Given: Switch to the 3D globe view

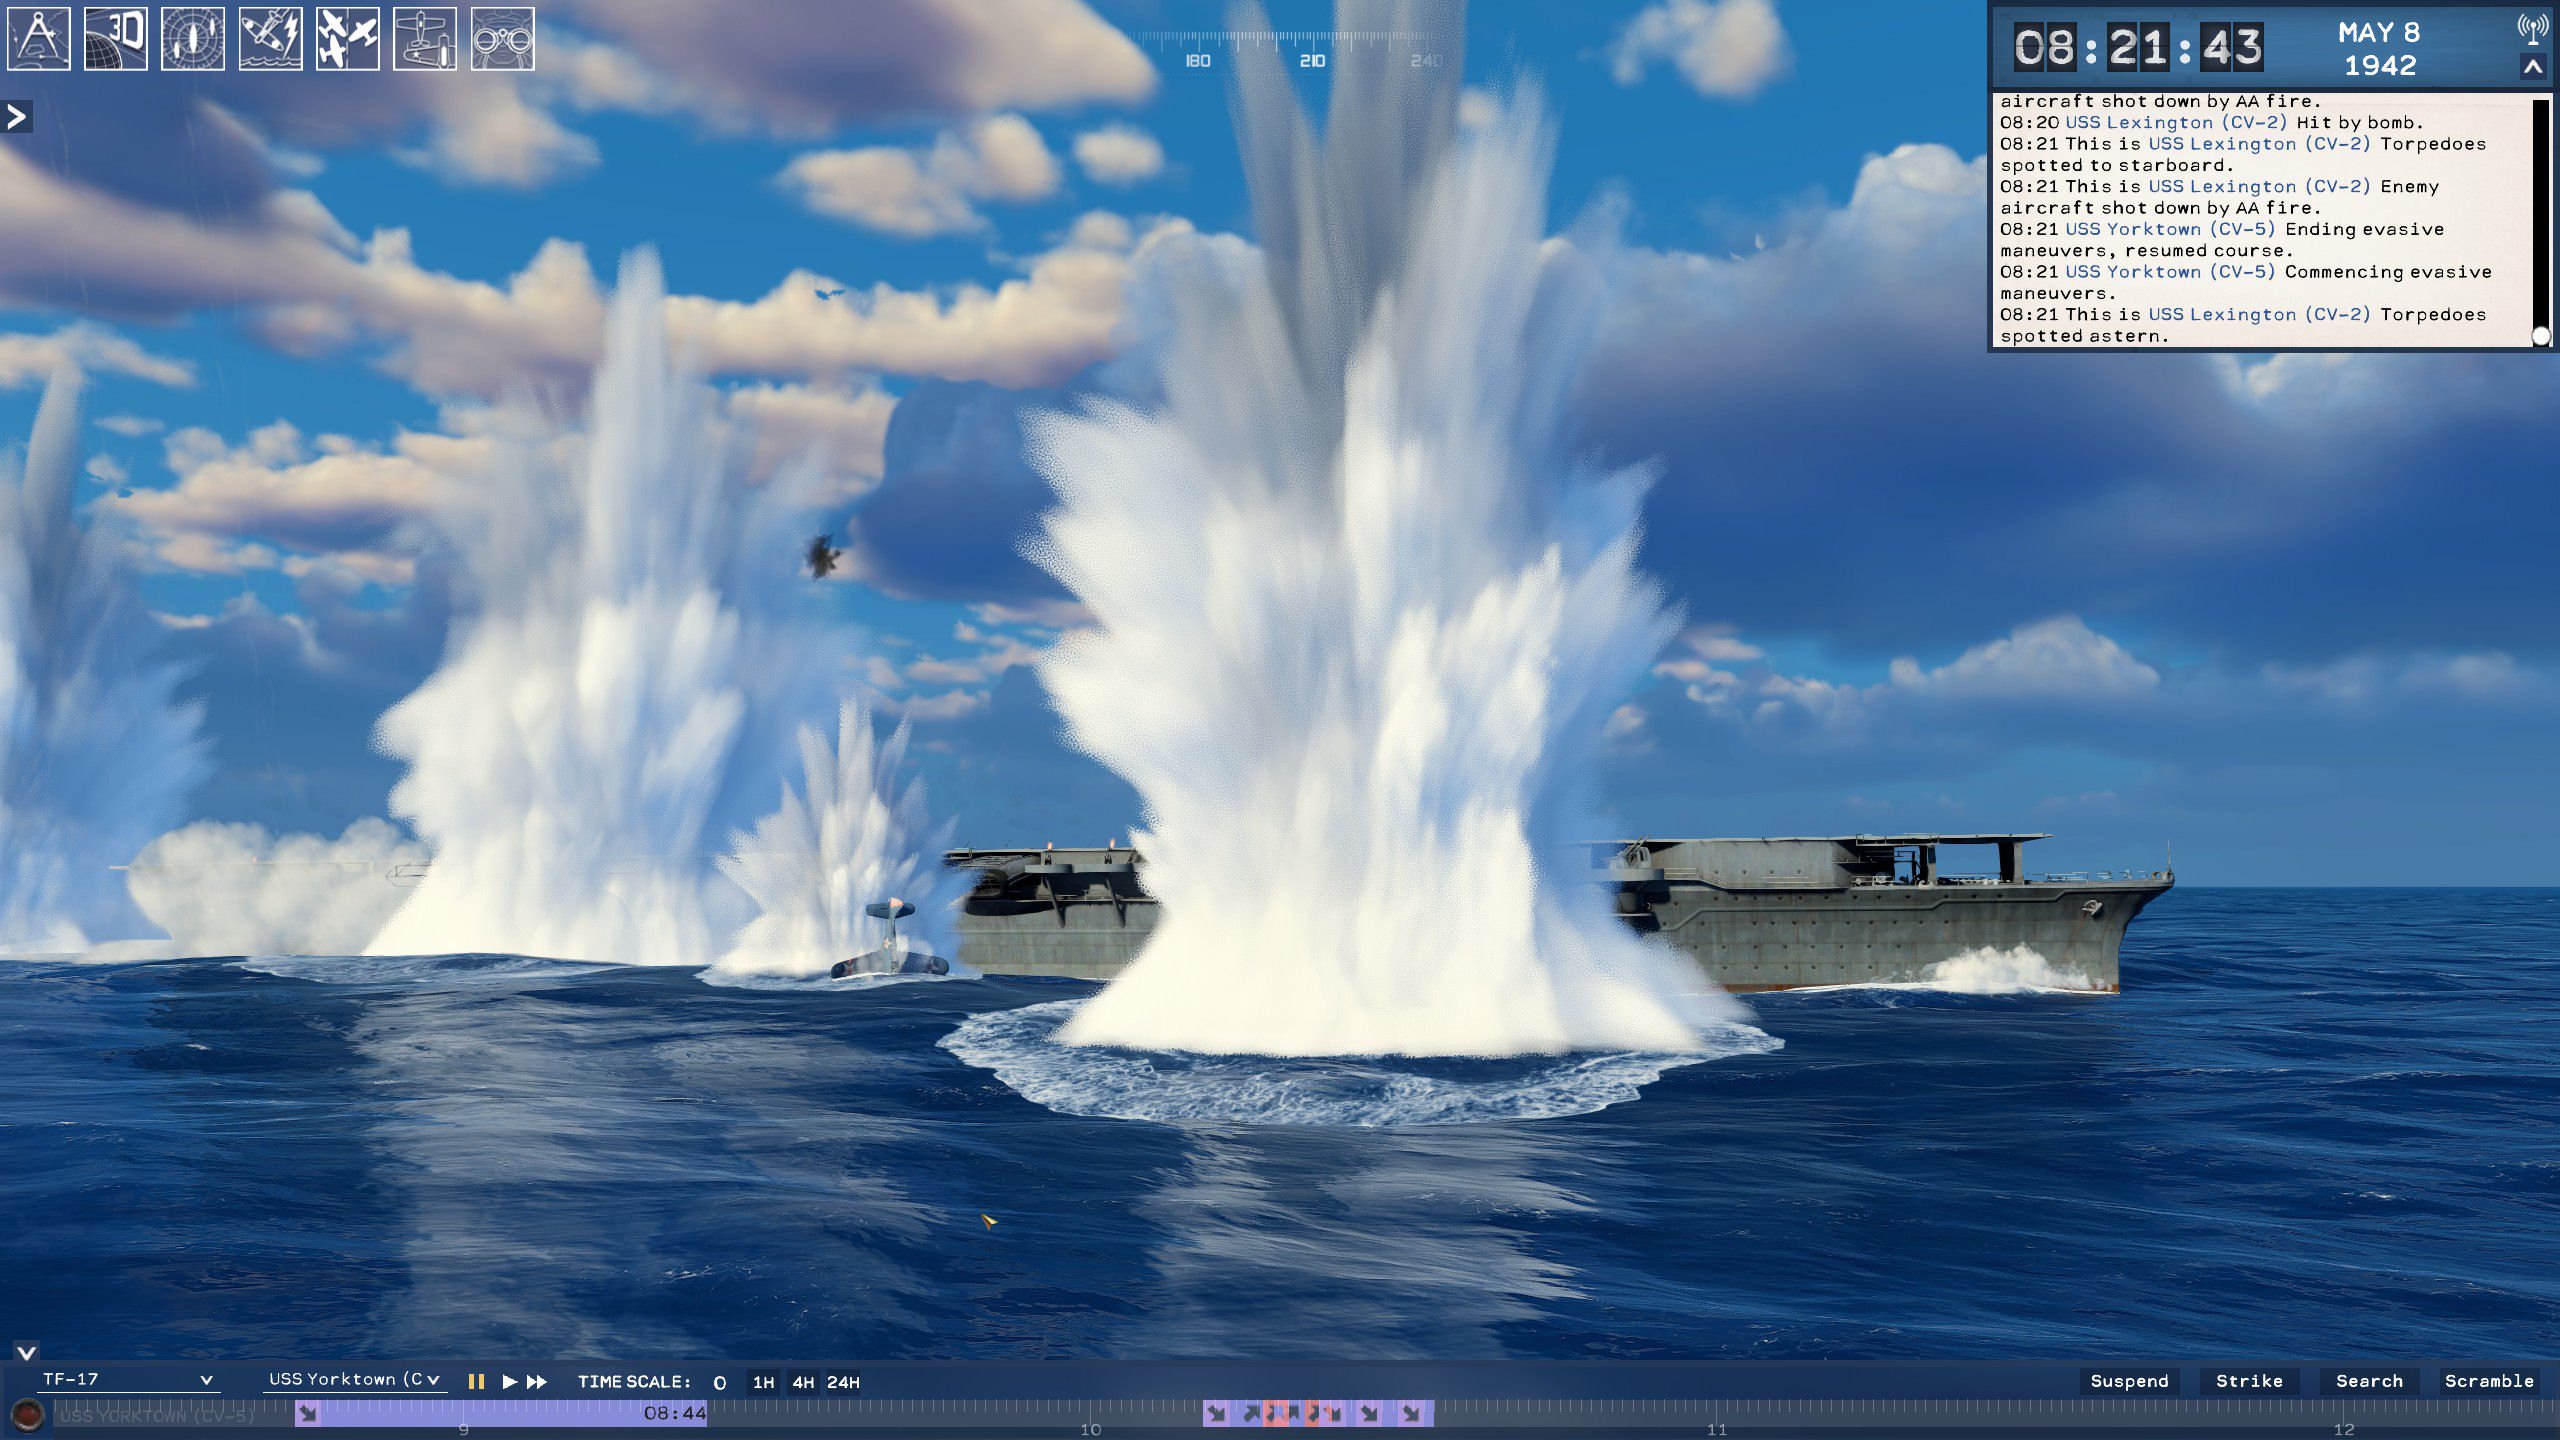Looking at the screenshot, I should (x=116, y=39).
